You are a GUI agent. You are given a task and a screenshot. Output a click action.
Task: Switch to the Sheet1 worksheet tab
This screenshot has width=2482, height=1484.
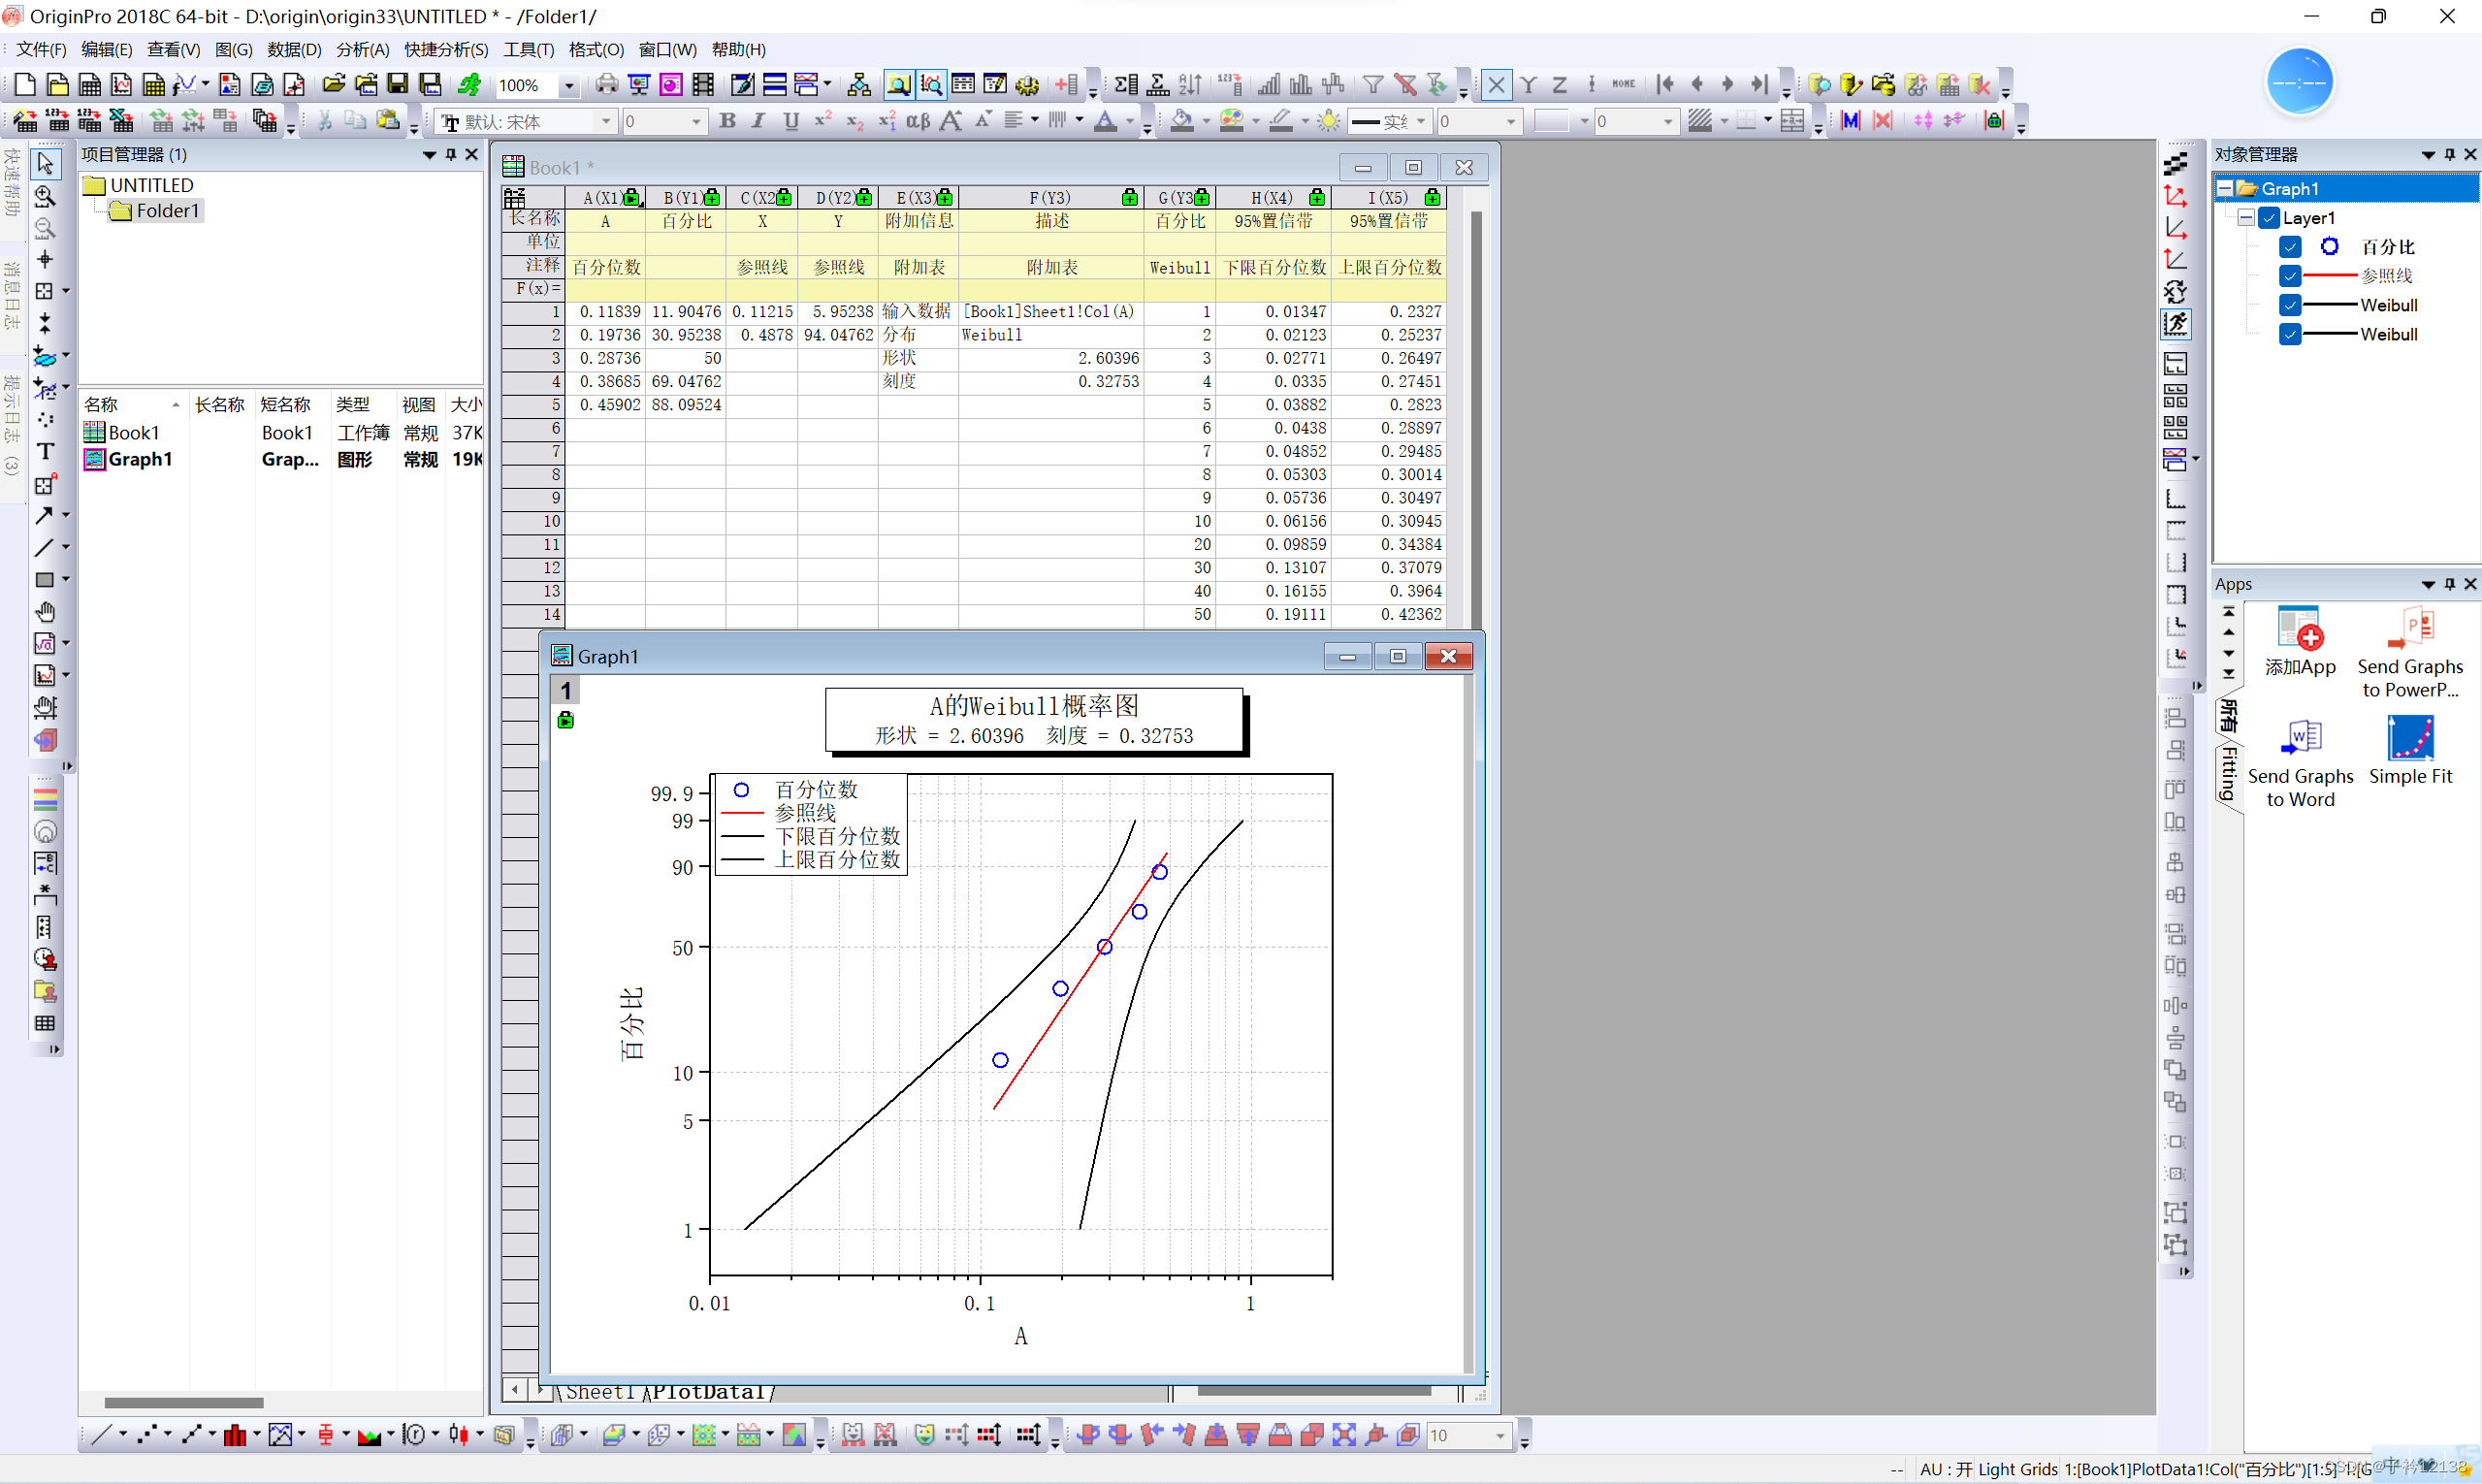click(x=598, y=1392)
